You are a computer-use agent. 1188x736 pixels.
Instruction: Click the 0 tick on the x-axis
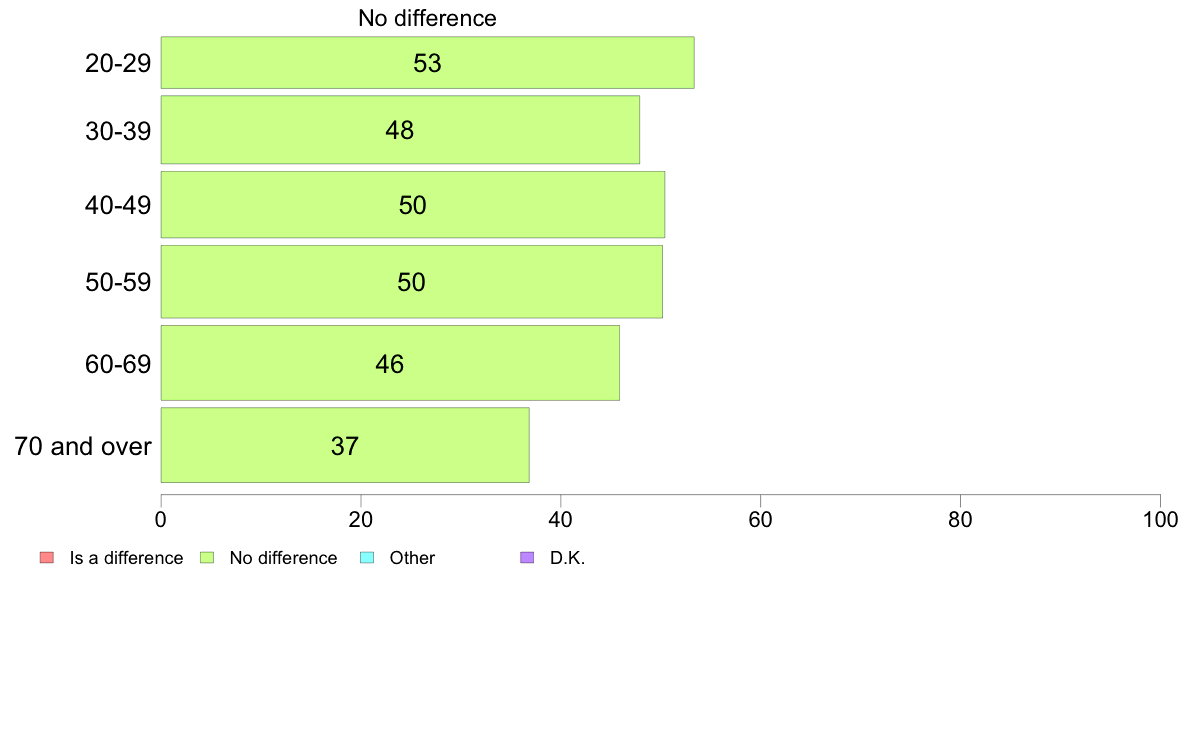click(x=161, y=519)
